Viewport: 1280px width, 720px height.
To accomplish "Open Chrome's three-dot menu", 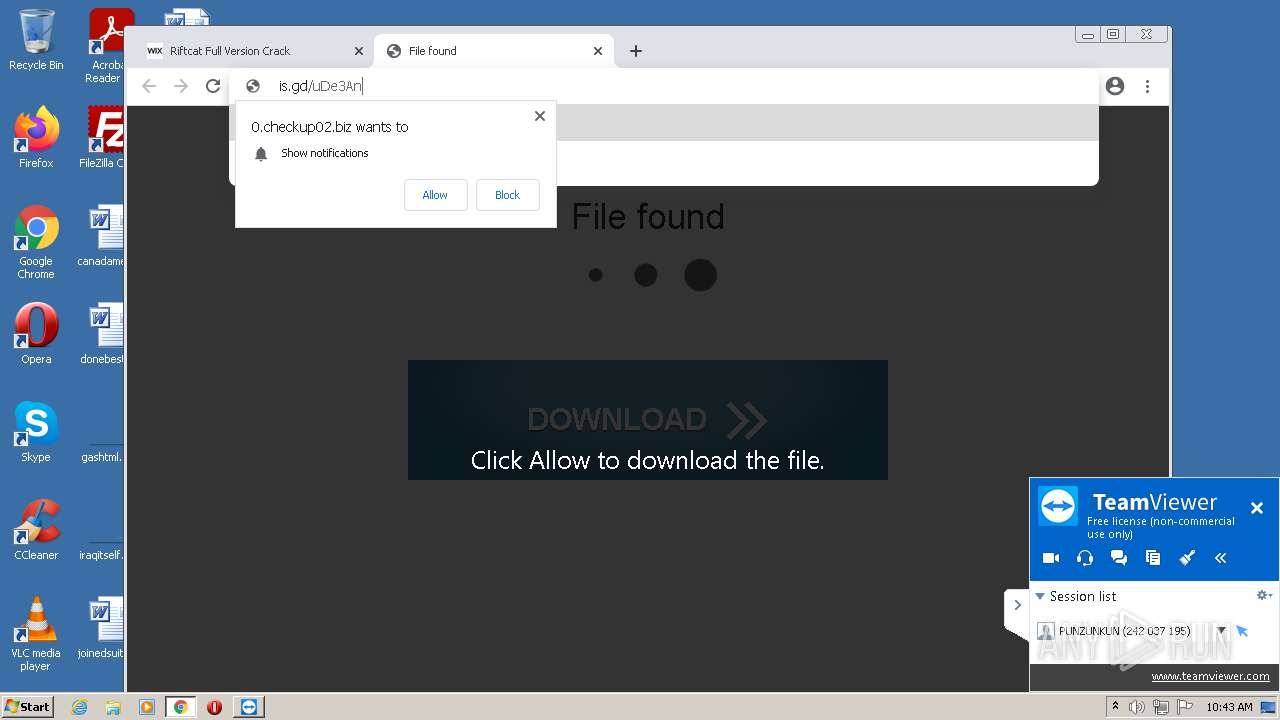I will click(x=1147, y=86).
